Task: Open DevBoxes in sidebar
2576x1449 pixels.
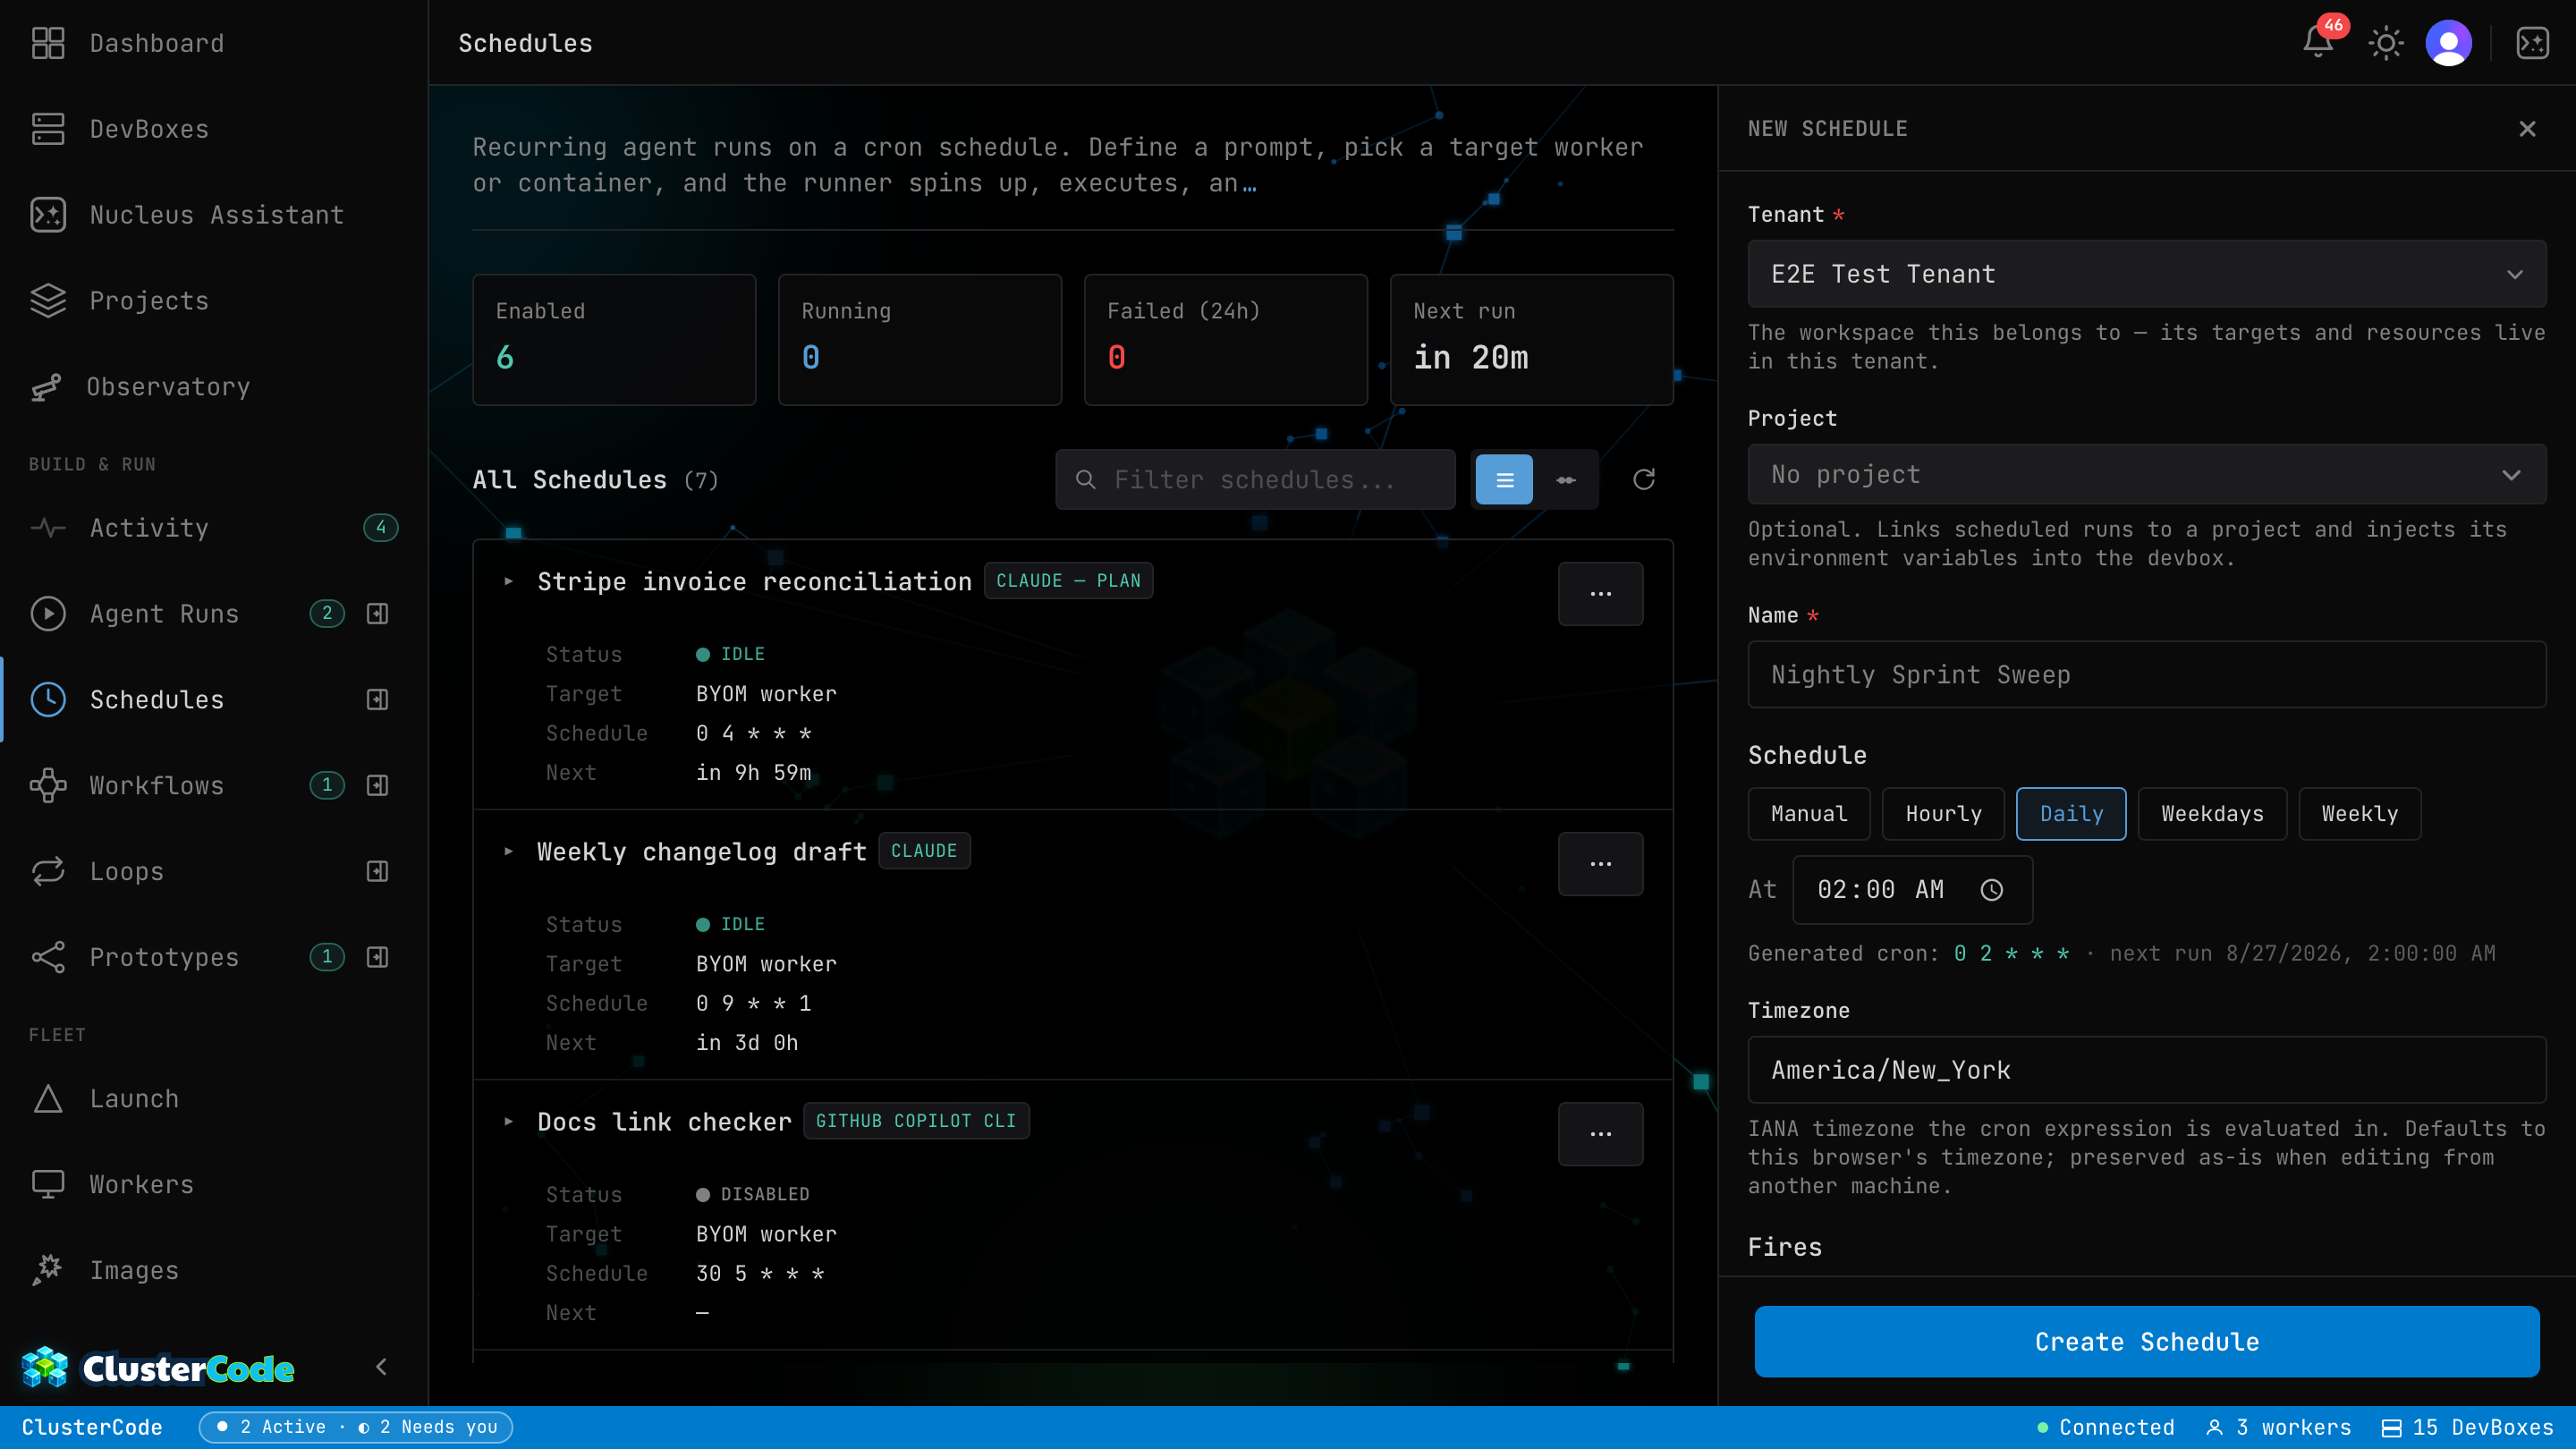Action: (214, 129)
